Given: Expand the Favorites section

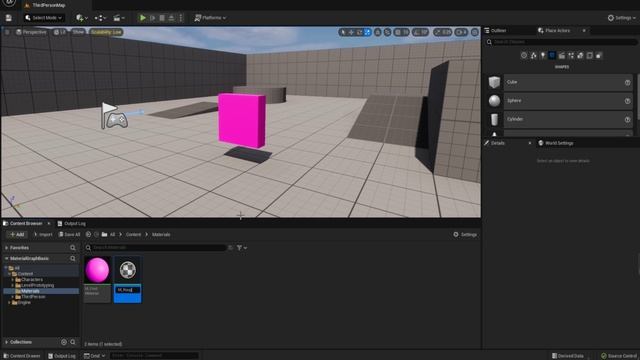Looking at the screenshot, I should [7, 248].
